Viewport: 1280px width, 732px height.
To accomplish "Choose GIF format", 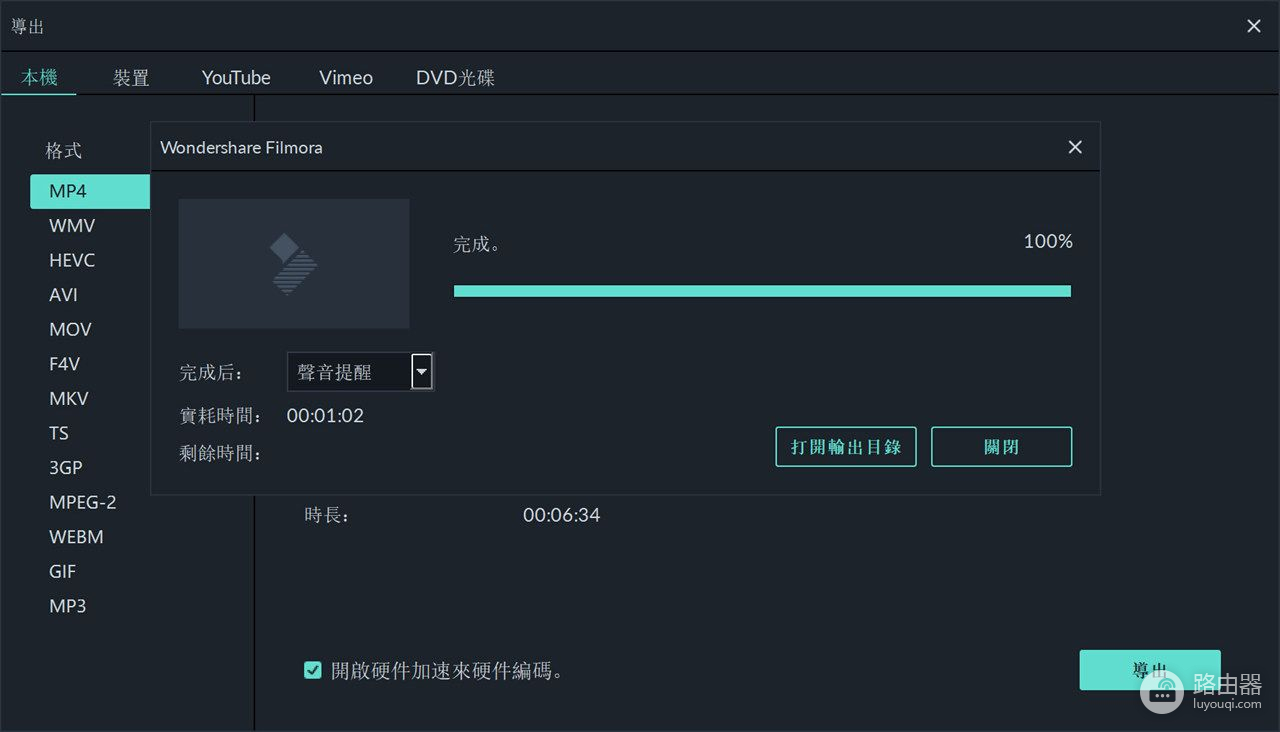I will tap(63, 571).
